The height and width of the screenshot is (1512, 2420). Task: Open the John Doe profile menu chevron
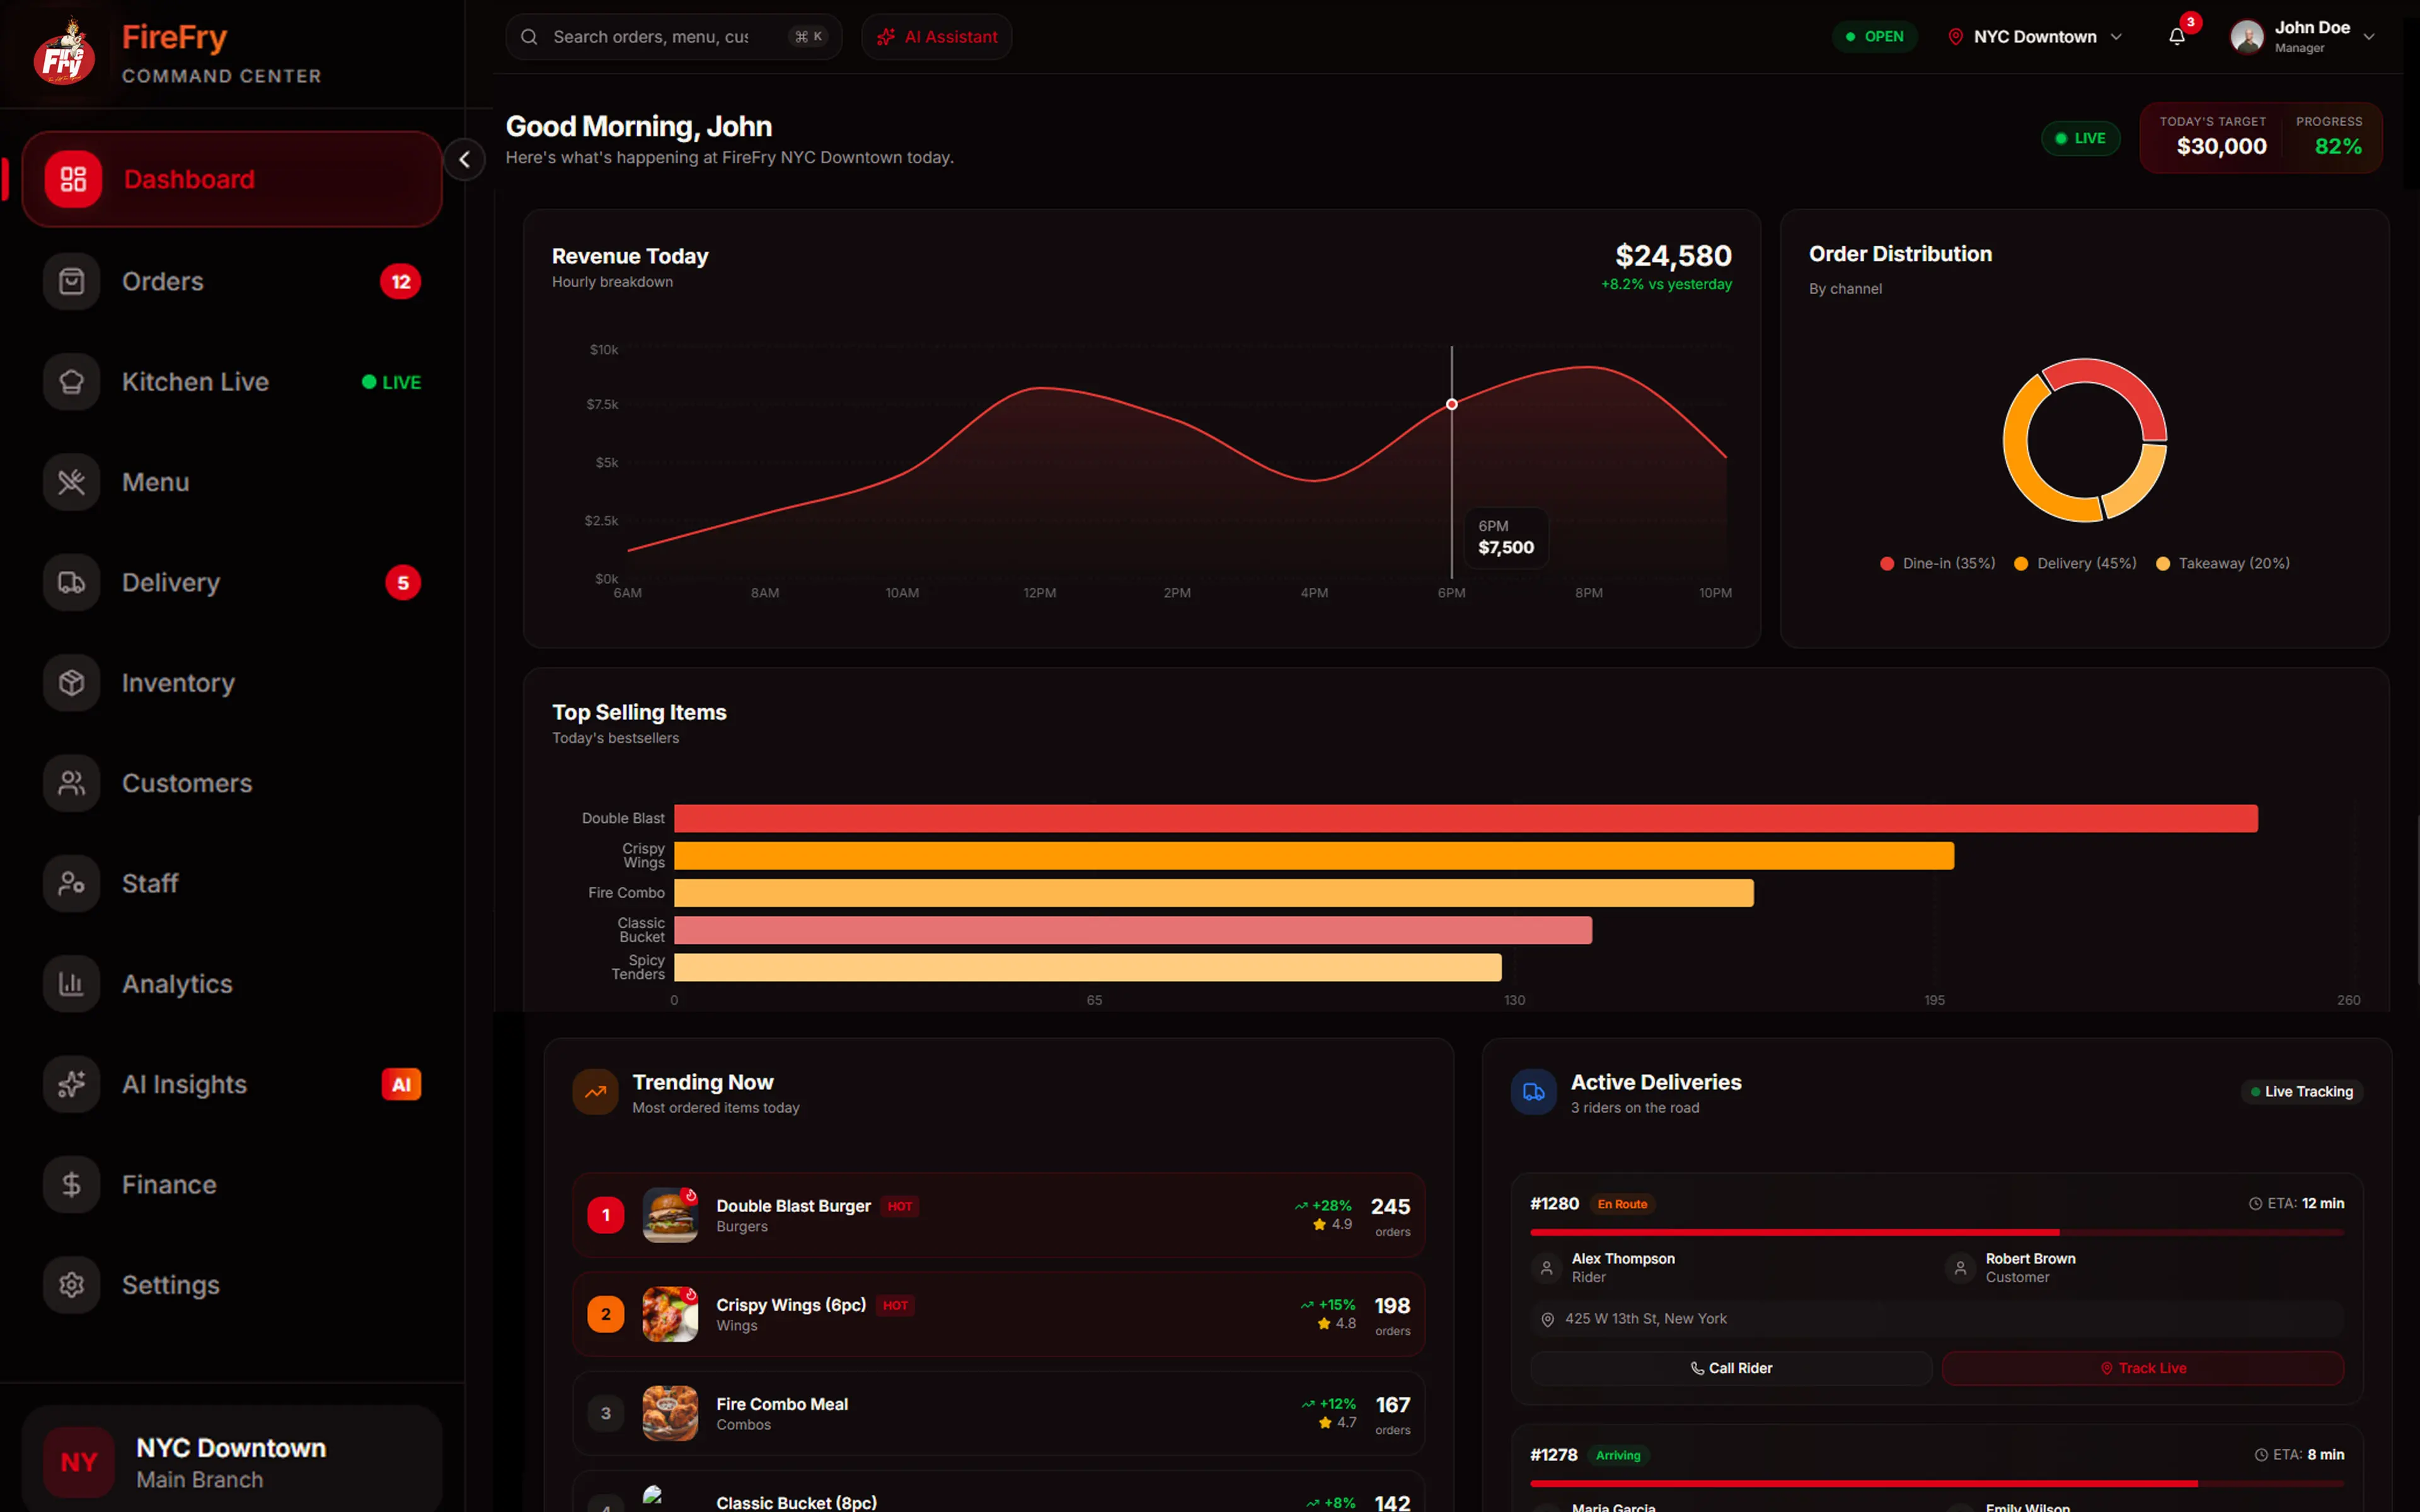coord(2369,37)
